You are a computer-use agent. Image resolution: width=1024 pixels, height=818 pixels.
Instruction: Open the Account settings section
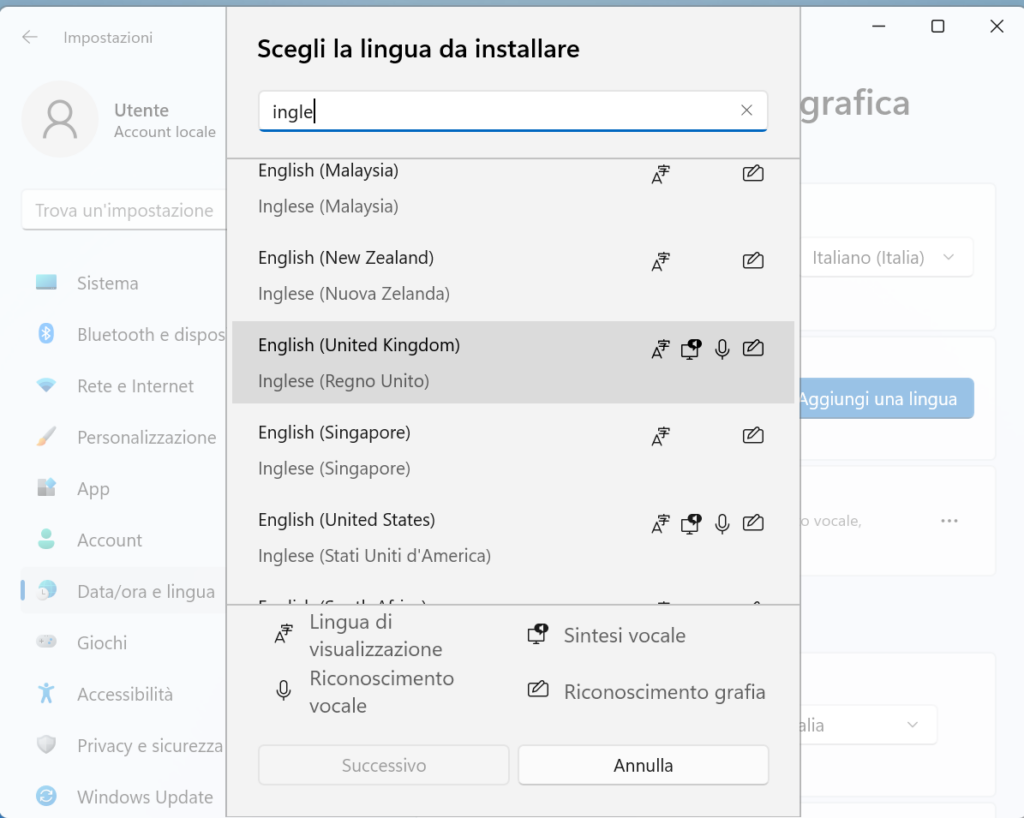pos(109,540)
